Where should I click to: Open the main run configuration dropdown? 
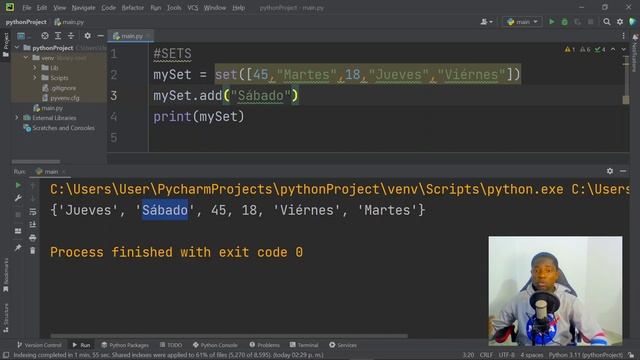[x=523, y=22]
